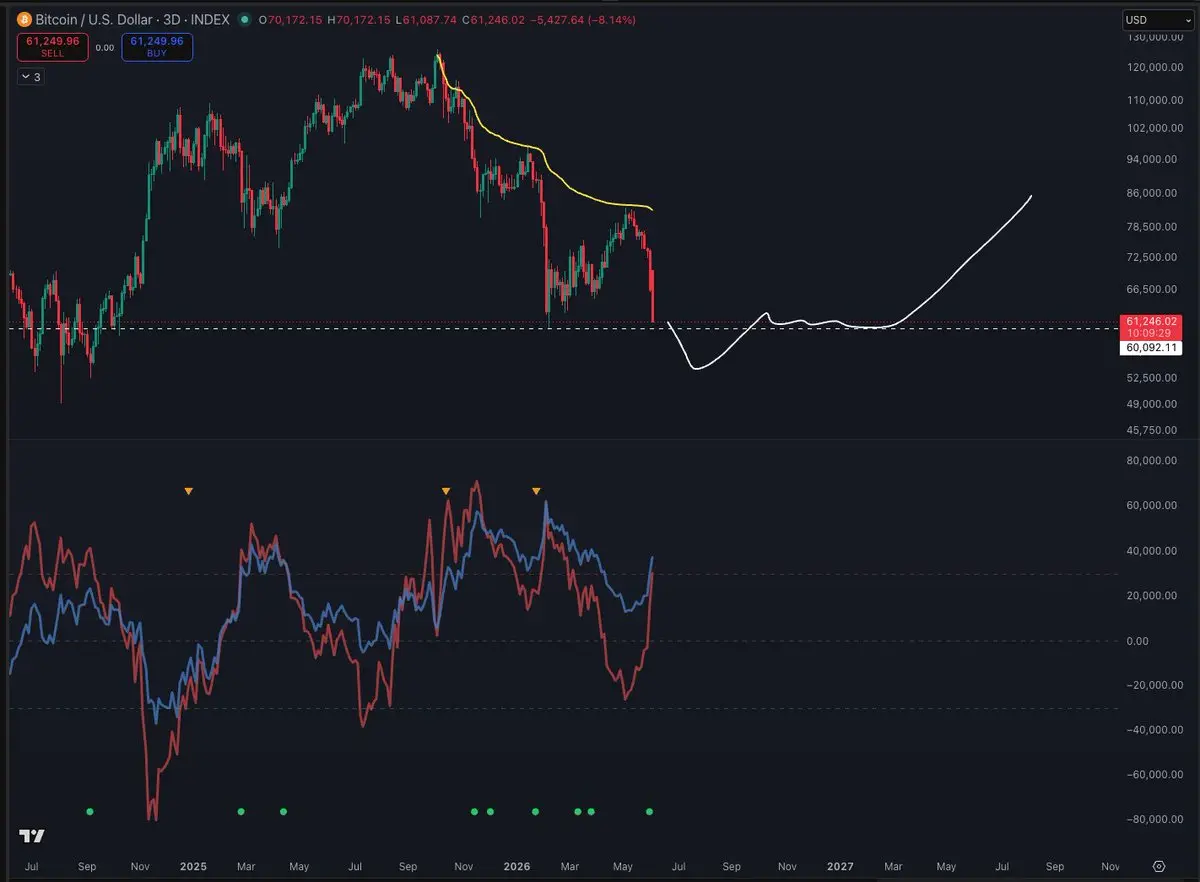Screen dimensions: 1200x882
Task: Click orange triangle marker above early 2025
Action: coord(188,491)
